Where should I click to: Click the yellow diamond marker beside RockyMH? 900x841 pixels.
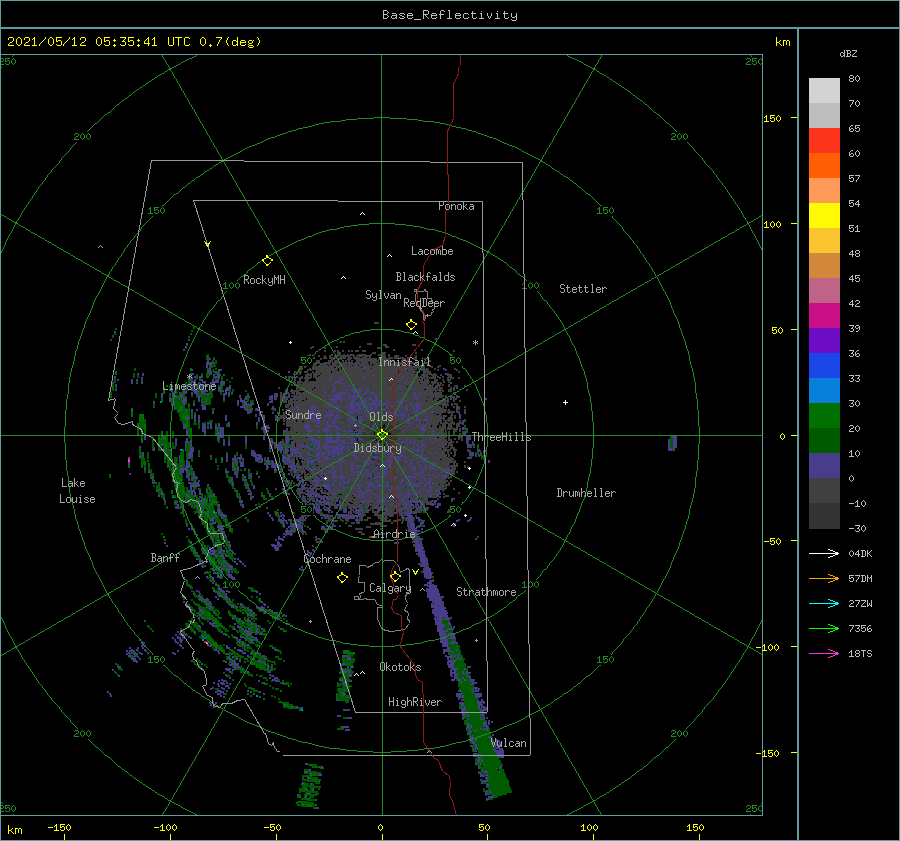(267, 261)
